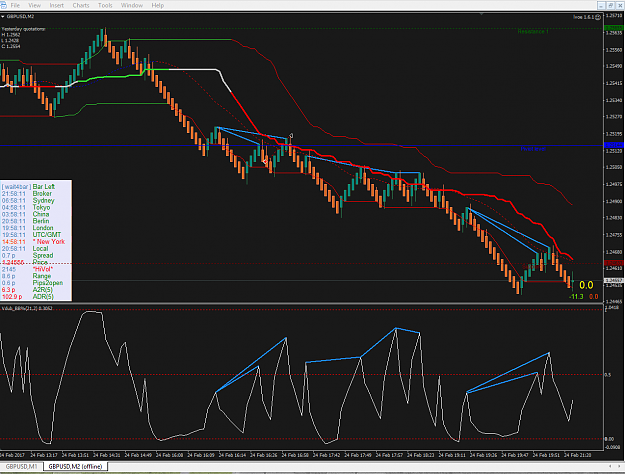
Task: Click the expert advisor smiley icon
Action: click(x=598, y=17)
